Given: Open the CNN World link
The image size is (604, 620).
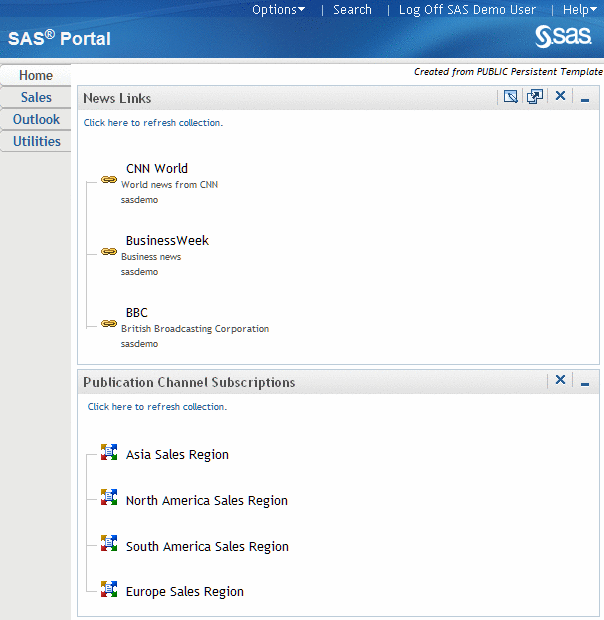Looking at the screenshot, I should [157, 168].
